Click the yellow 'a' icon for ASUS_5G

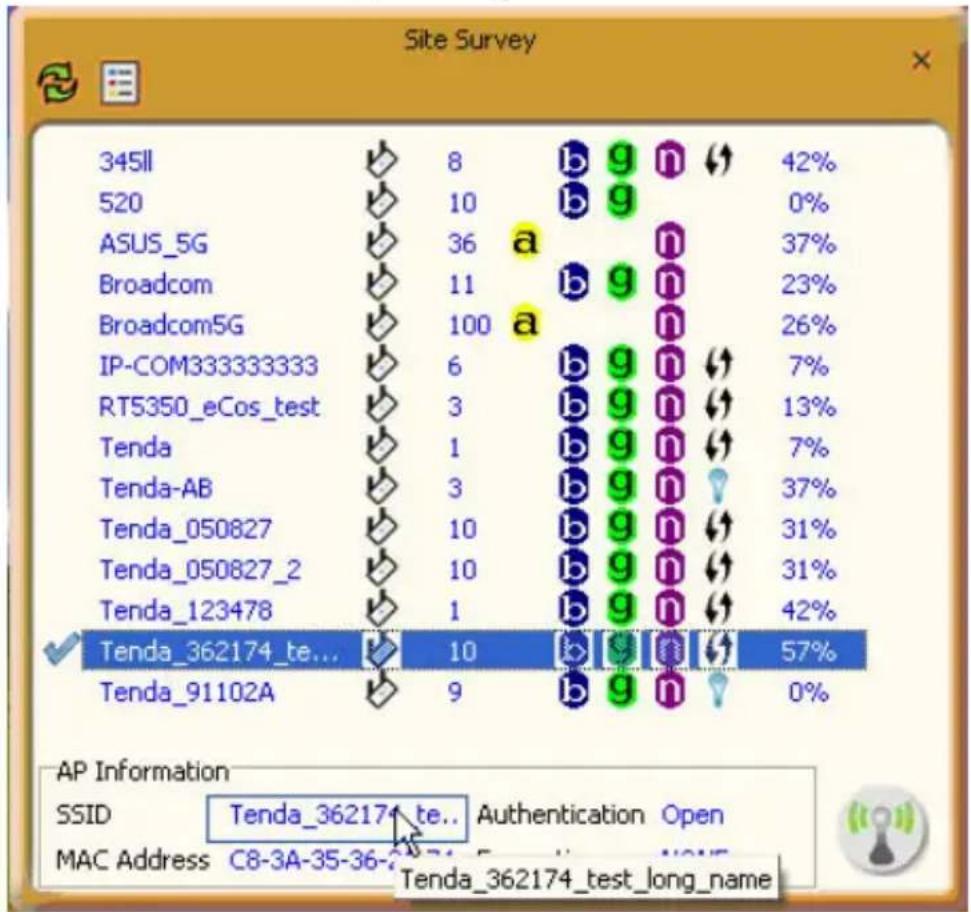(525, 241)
